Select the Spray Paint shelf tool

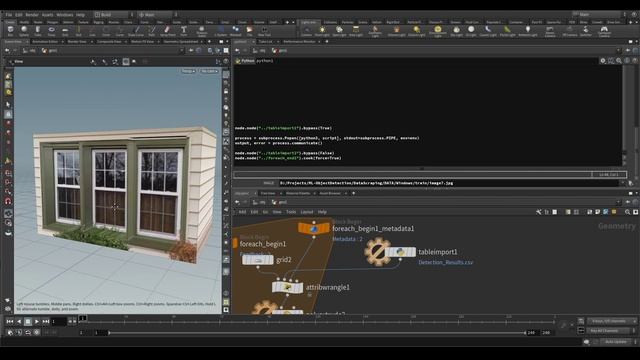pos(167,31)
